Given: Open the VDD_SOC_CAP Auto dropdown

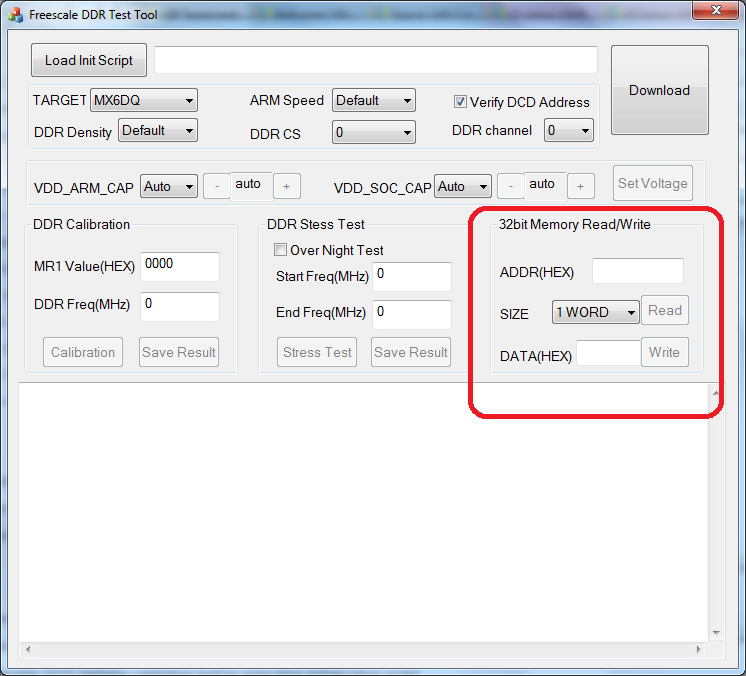Looking at the screenshot, I should [x=462, y=186].
